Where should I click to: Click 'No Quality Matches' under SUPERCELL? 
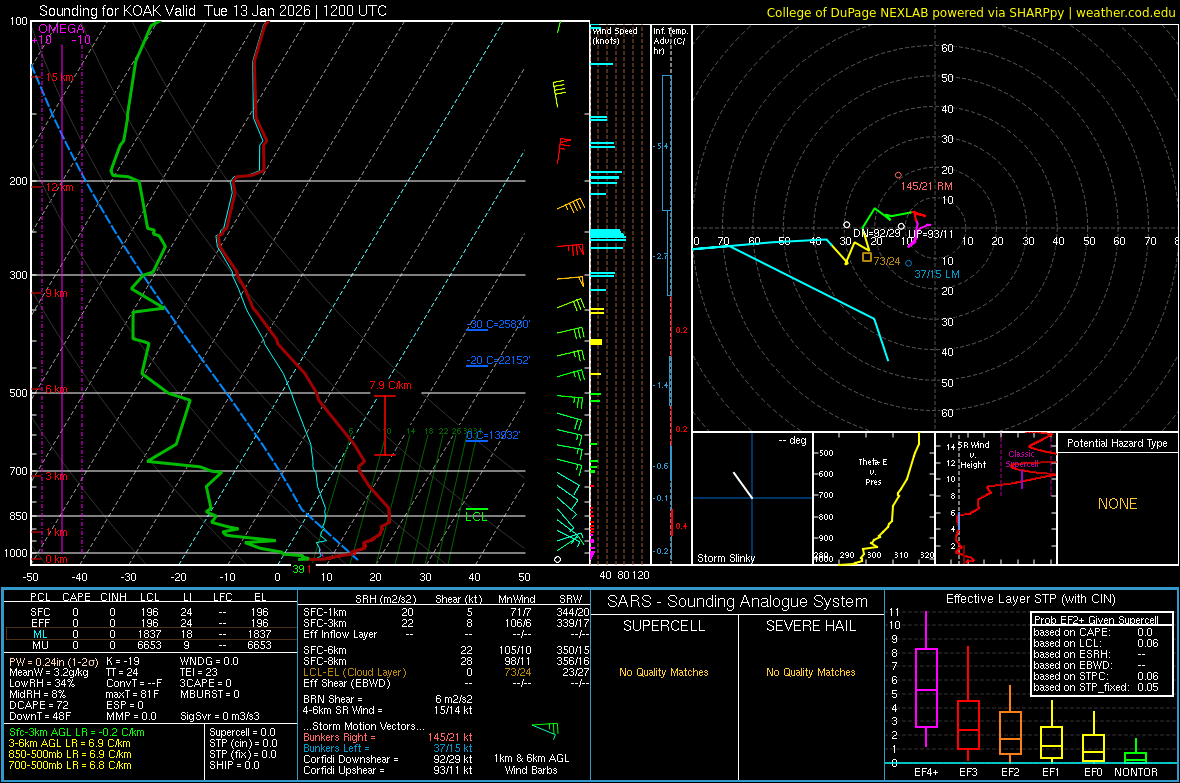coord(664,672)
